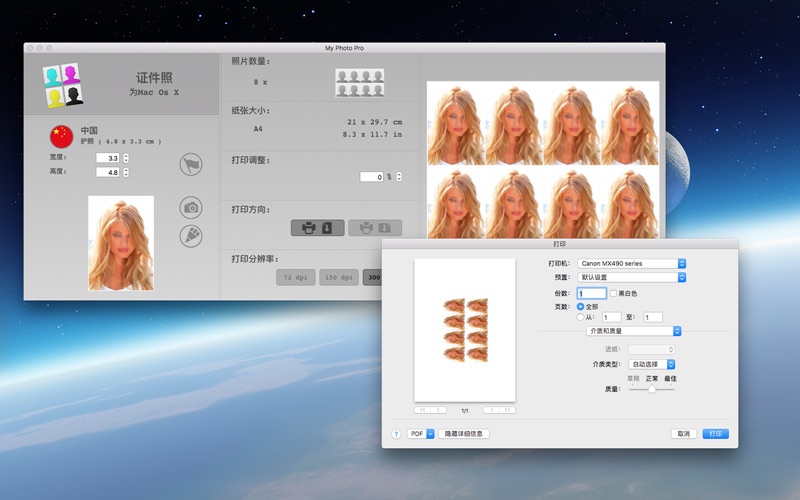Open the 打印机 Canon MX490 dropdown
The height and width of the screenshot is (500, 800).
632,263
